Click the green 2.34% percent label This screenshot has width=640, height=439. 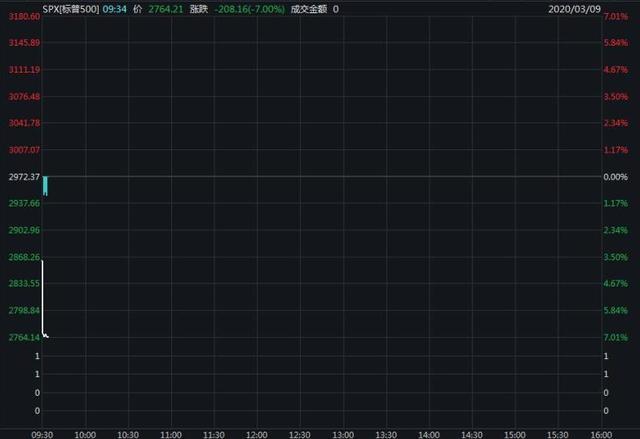pos(616,230)
